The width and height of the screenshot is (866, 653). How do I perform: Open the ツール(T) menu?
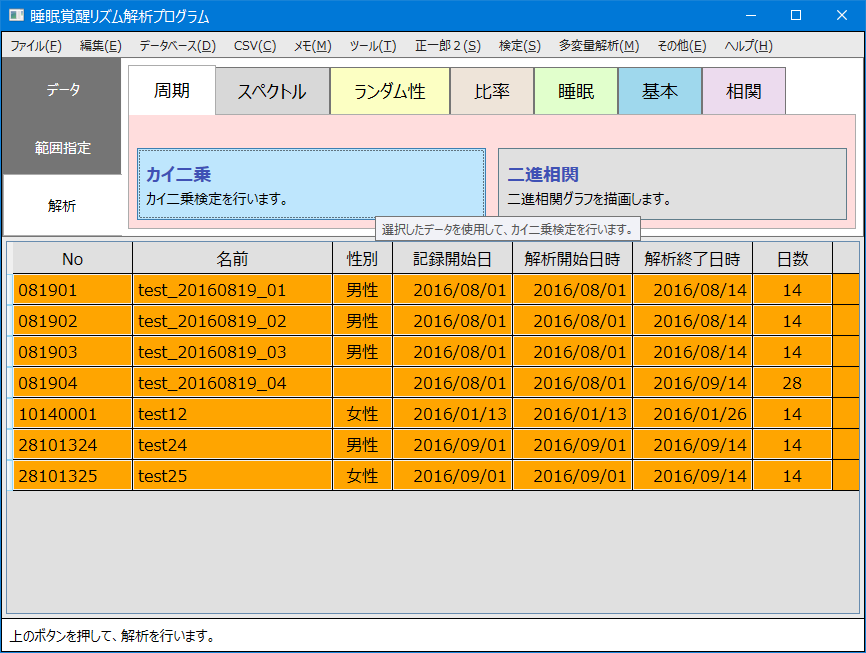coord(373,46)
